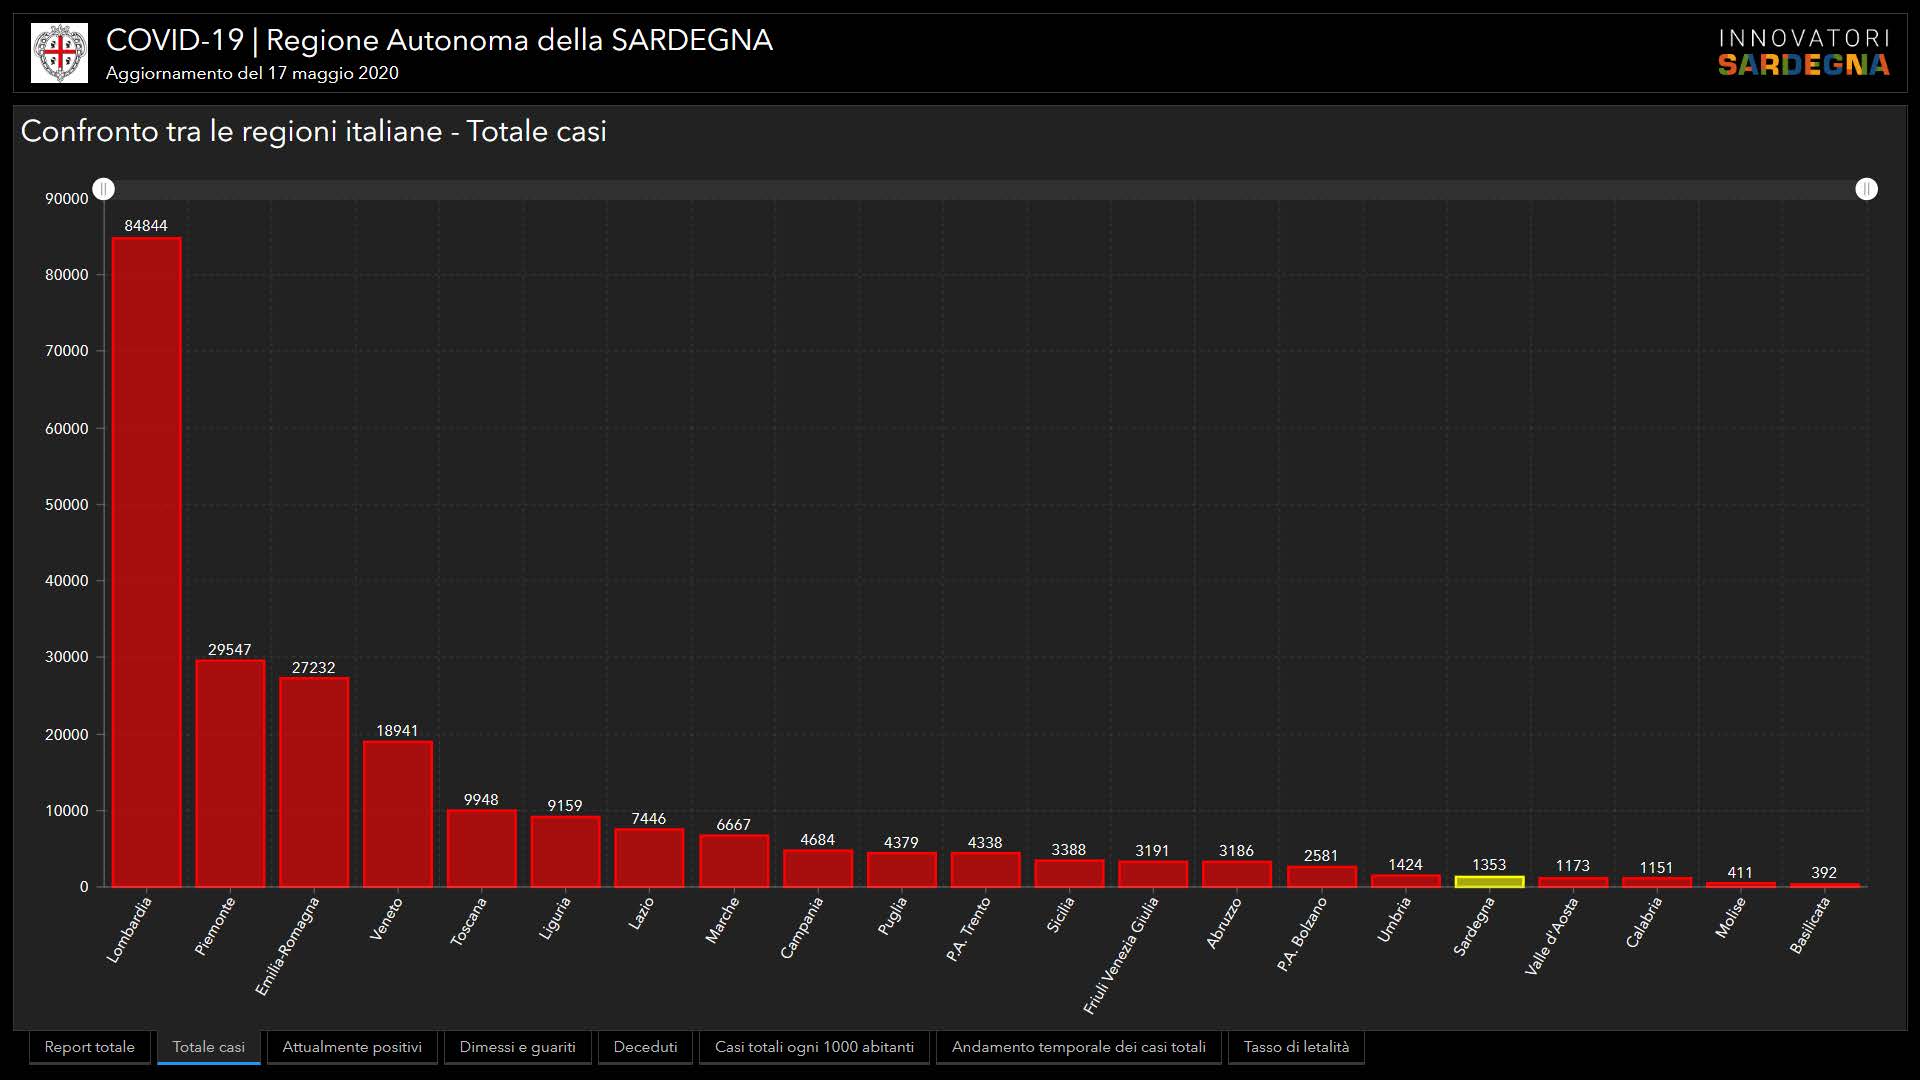Open the Report totale tab
1920x1080 pixels.
click(x=89, y=1047)
